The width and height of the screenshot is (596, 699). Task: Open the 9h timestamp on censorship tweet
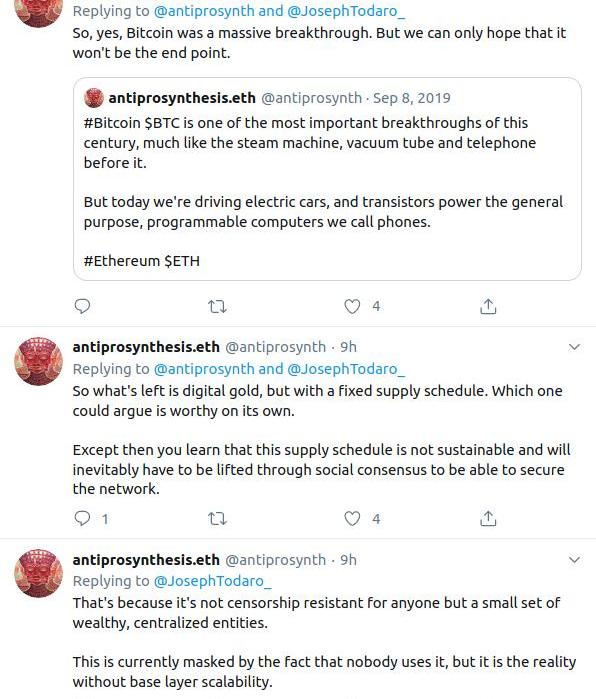pyautogui.click(x=348, y=560)
